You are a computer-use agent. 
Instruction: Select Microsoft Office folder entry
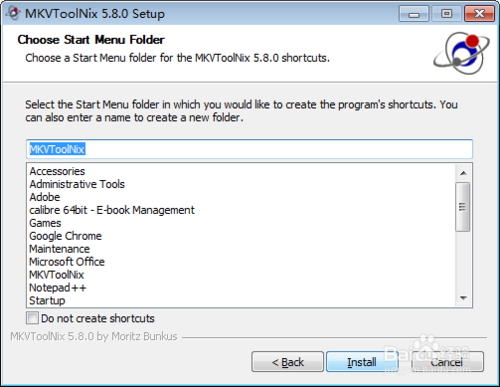[67, 262]
